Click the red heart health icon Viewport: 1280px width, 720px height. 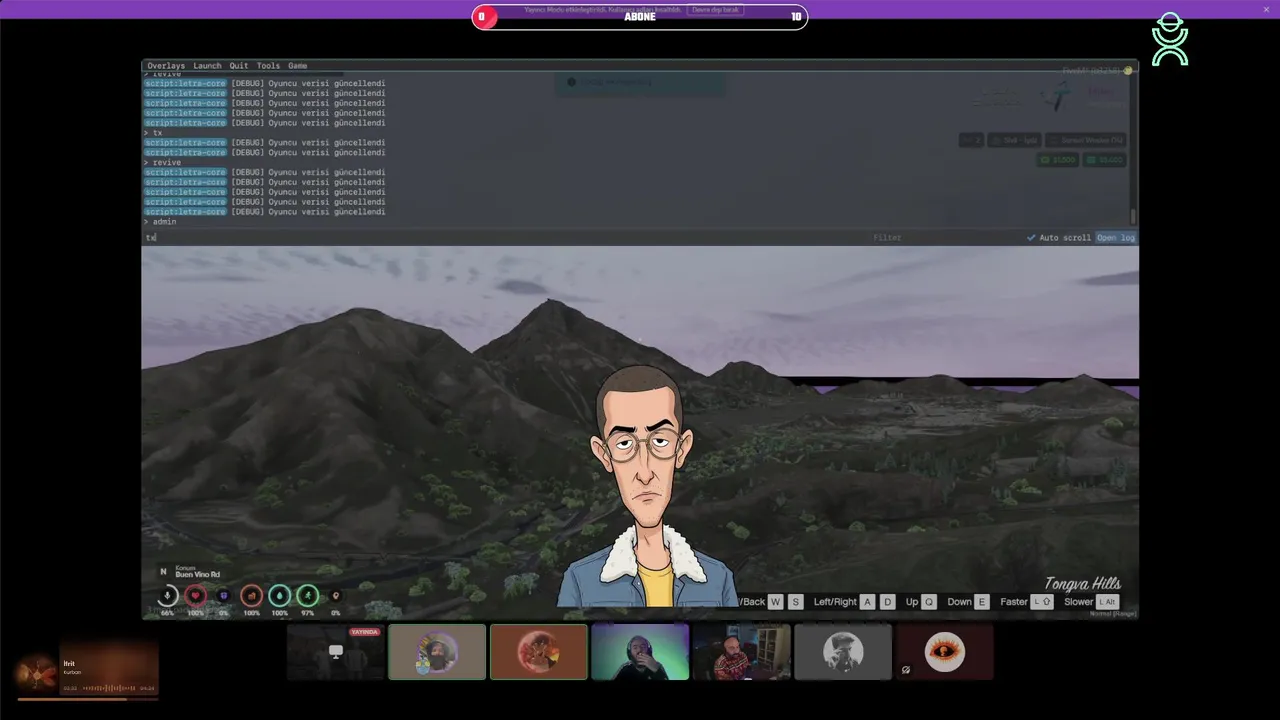pos(195,596)
